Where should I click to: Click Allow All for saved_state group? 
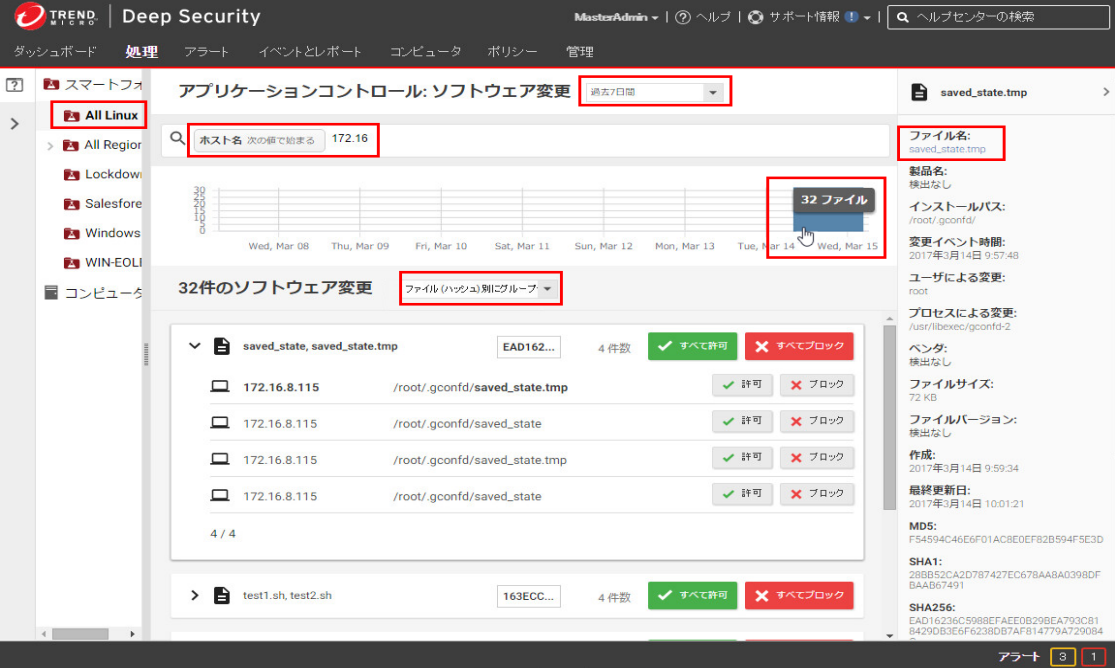click(692, 346)
